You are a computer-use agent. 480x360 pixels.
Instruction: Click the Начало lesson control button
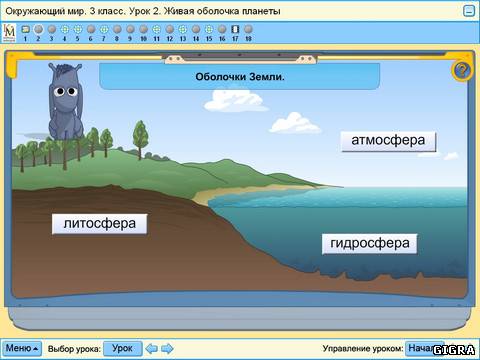[x=424, y=349]
